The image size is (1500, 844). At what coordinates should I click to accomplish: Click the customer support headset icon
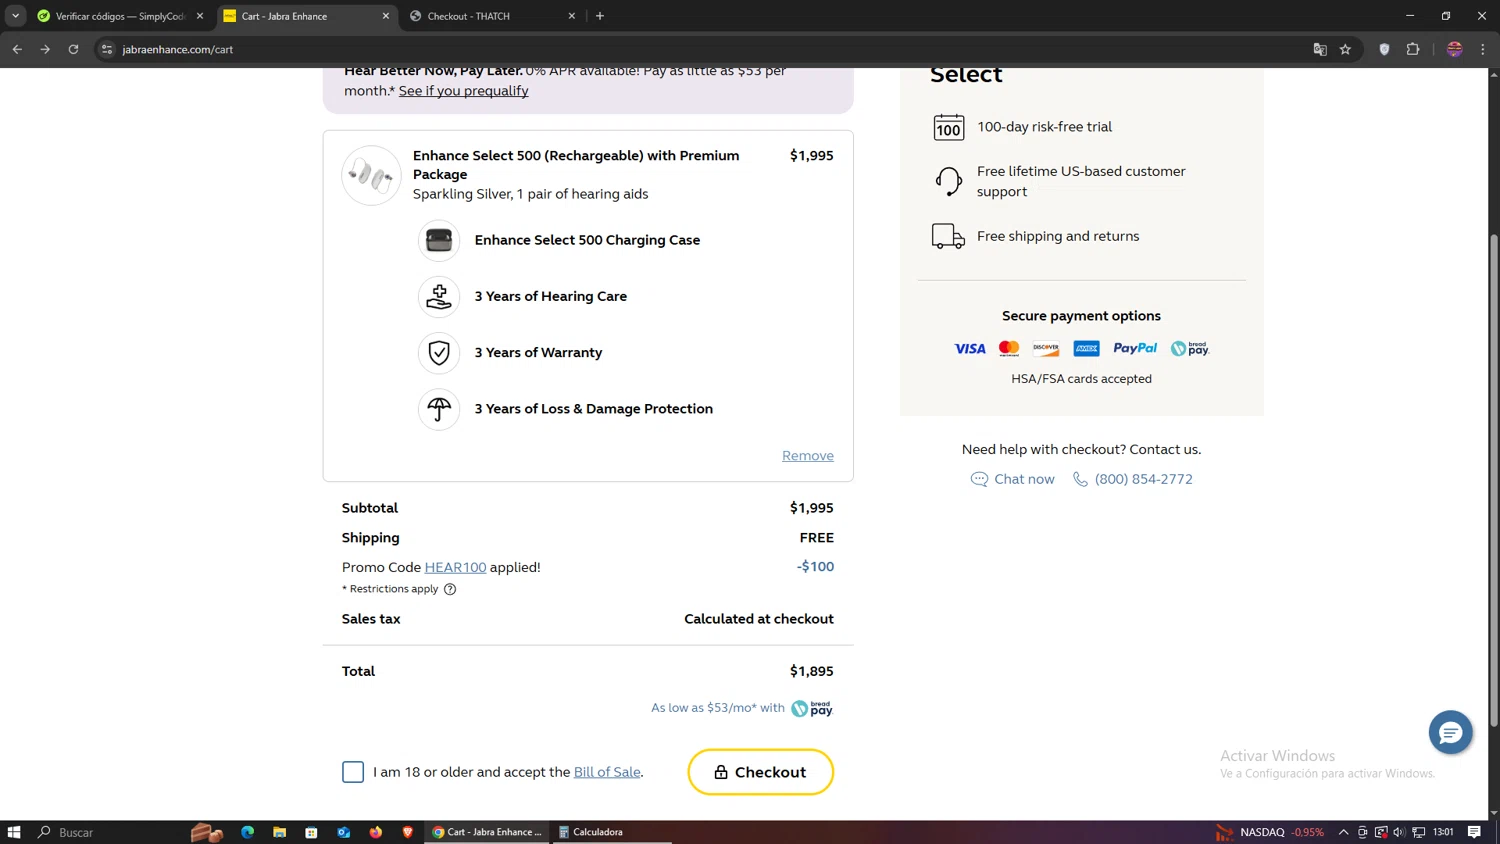click(948, 181)
